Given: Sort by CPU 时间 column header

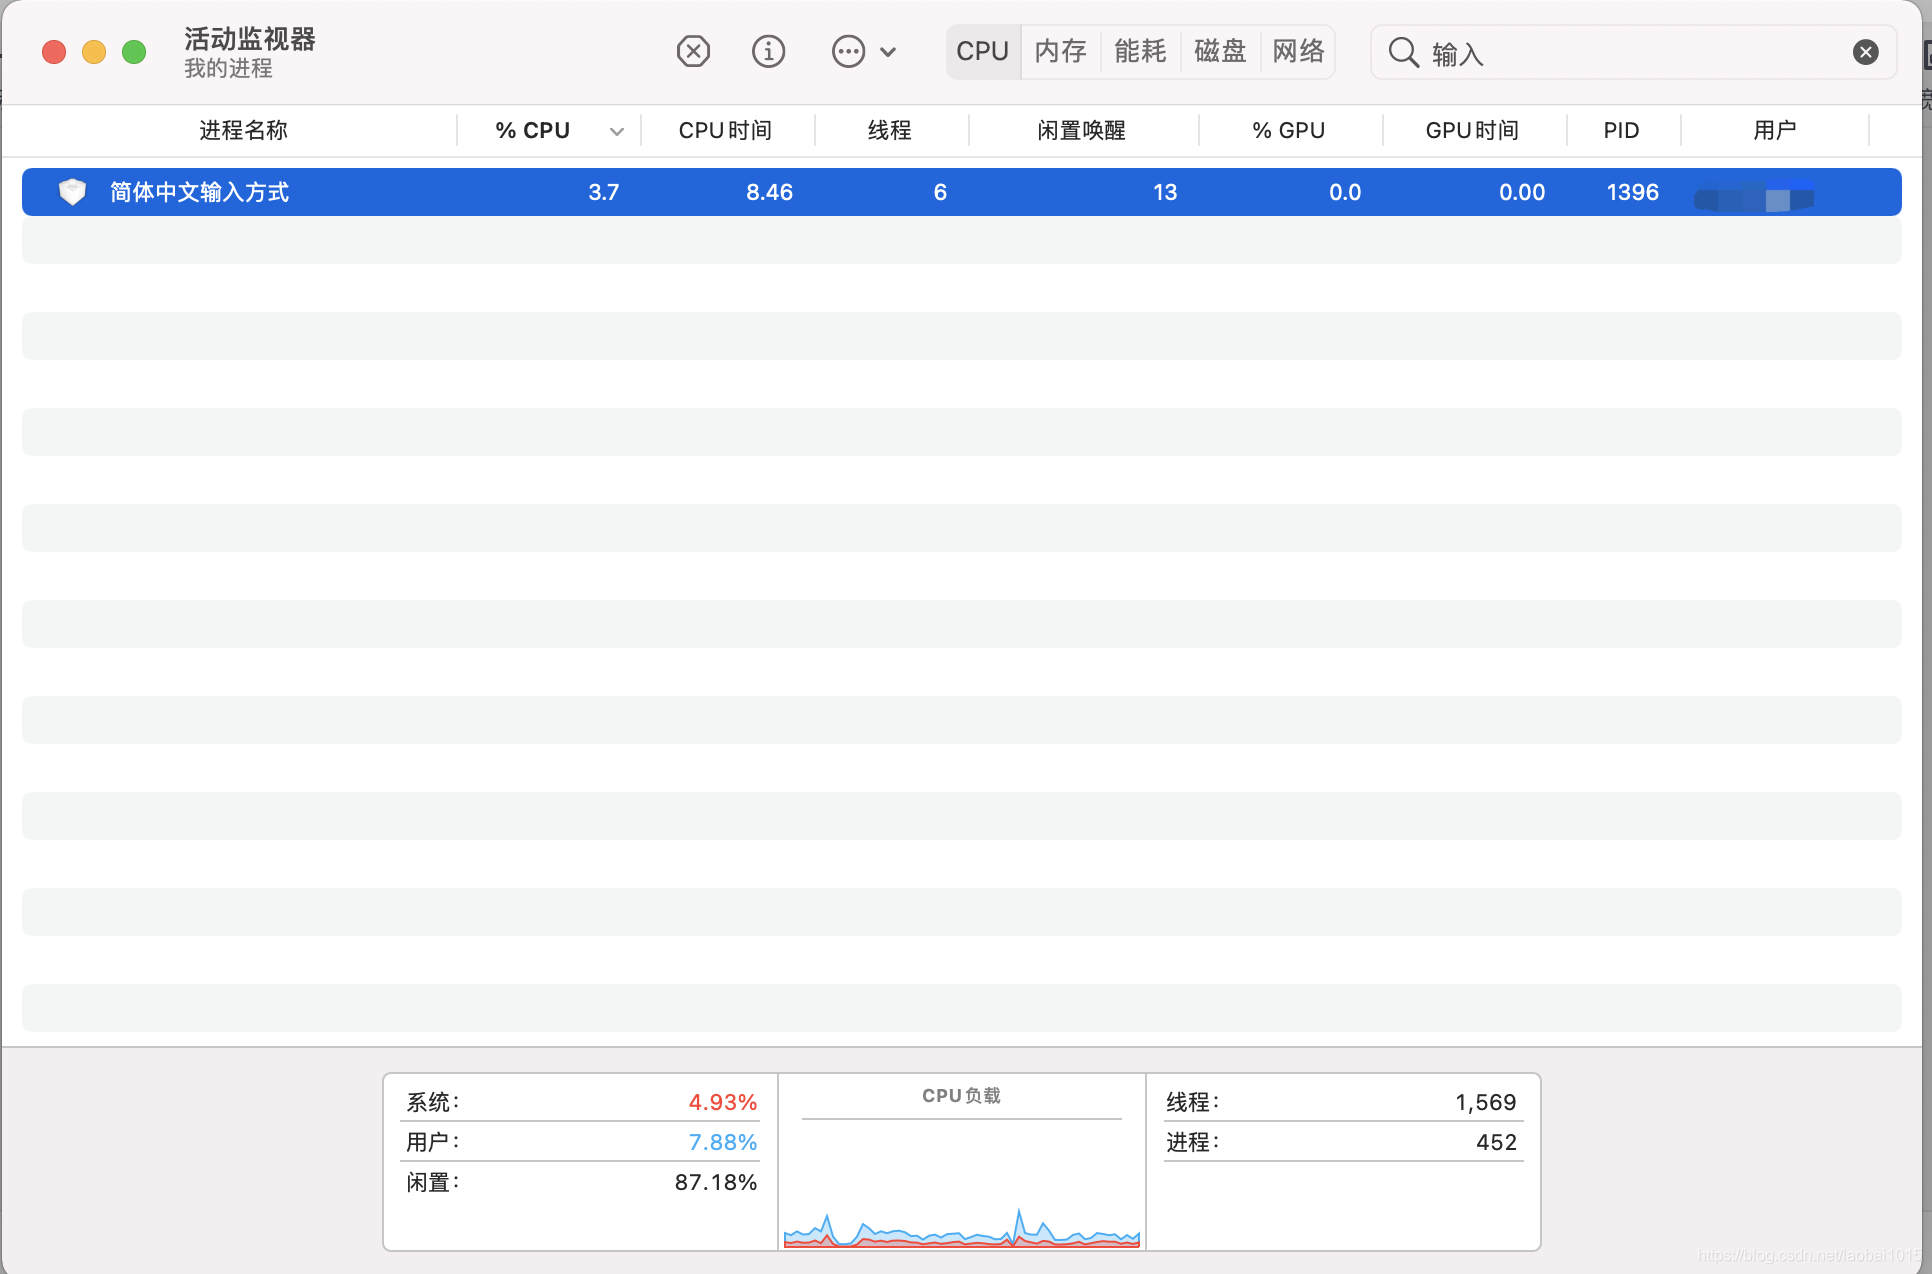Looking at the screenshot, I should (x=725, y=130).
